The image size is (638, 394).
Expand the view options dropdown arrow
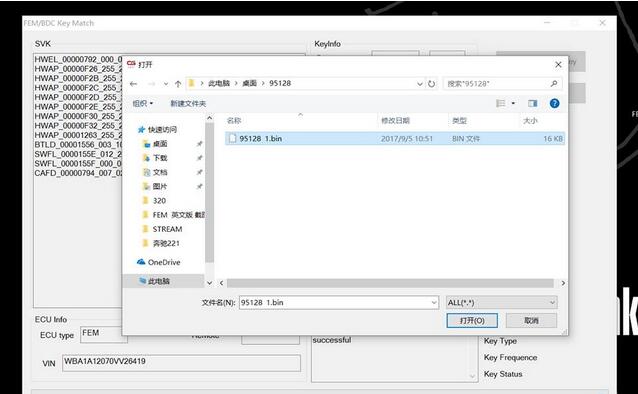[513, 103]
